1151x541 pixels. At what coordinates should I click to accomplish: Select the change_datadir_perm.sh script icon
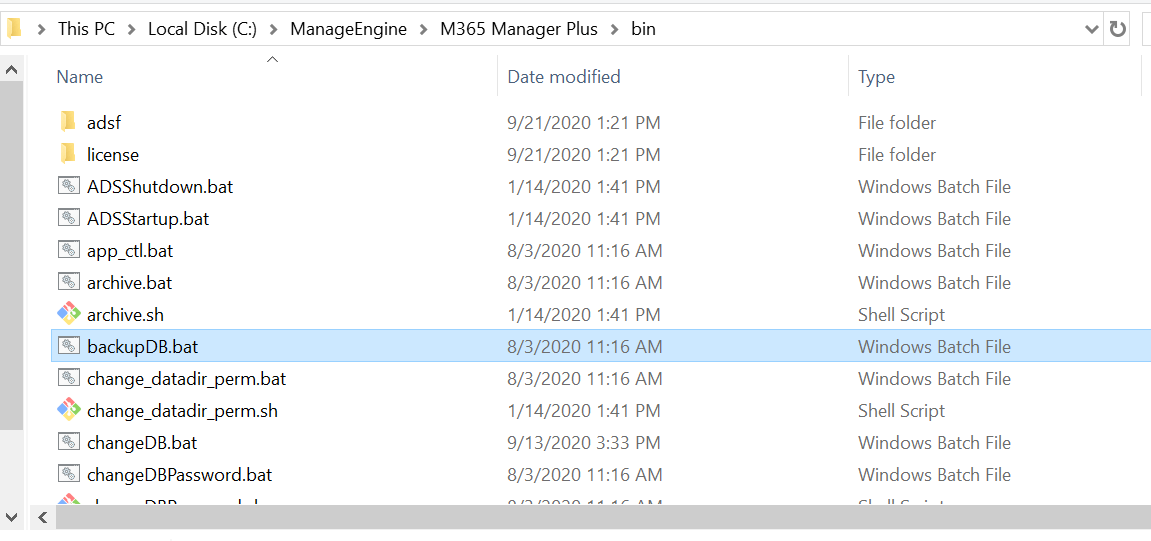(68, 410)
